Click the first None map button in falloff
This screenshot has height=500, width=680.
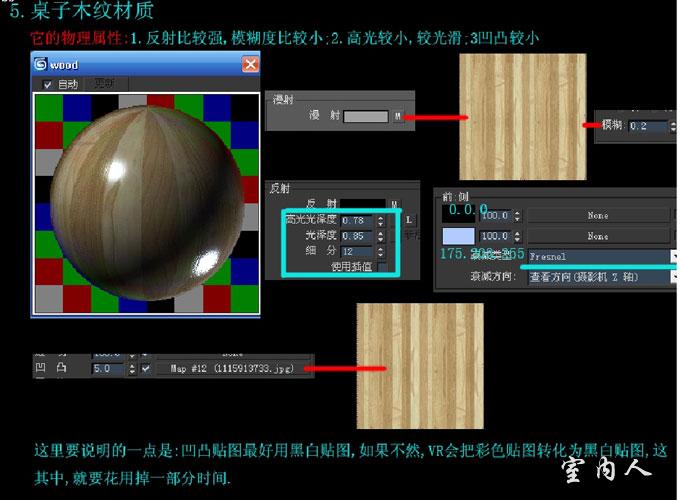pyautogui.click(x=598, y=216)
